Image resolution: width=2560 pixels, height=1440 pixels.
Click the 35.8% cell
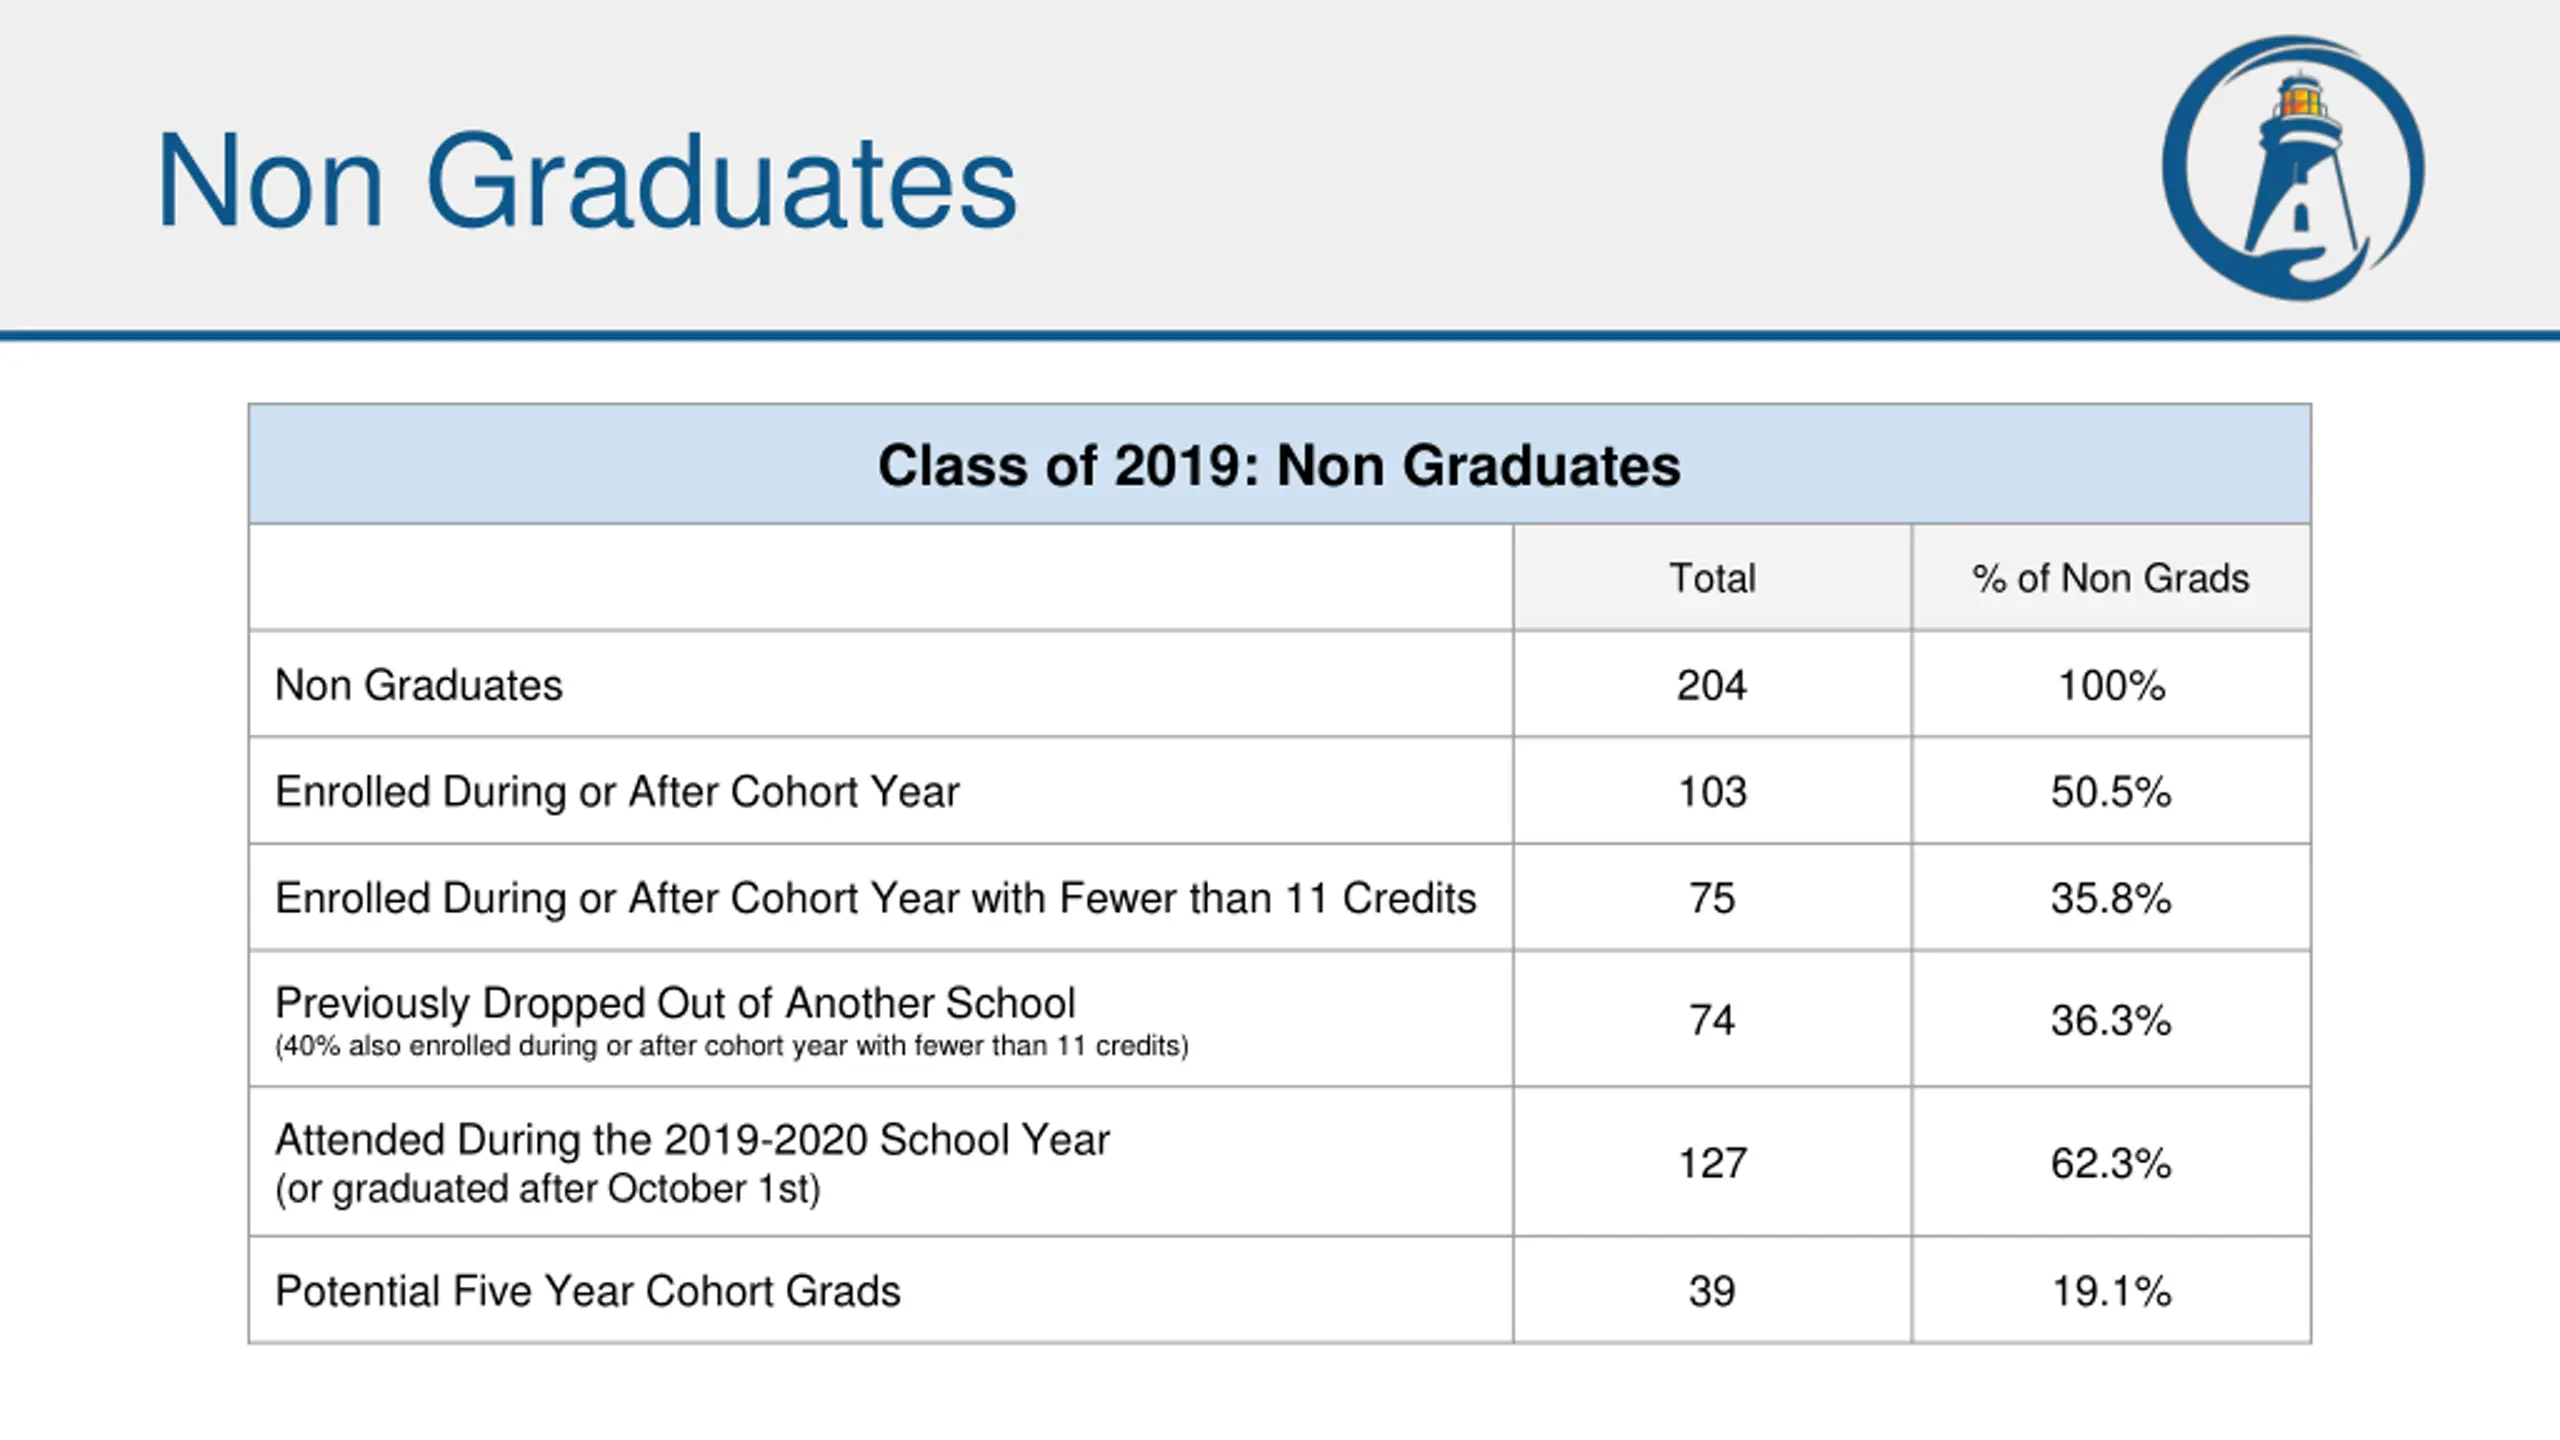2110,898
